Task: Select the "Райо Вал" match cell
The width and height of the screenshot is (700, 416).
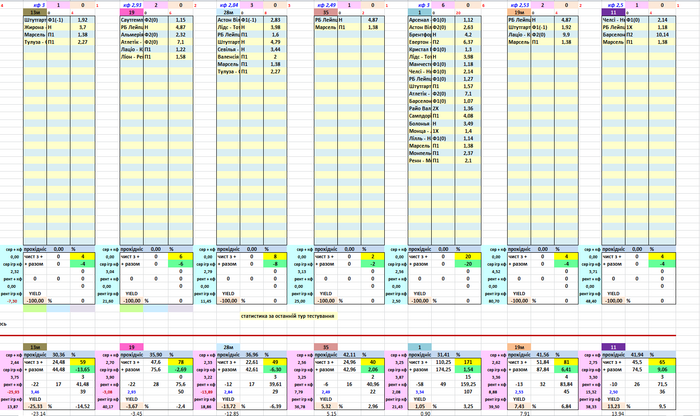Action: [420, 108]
